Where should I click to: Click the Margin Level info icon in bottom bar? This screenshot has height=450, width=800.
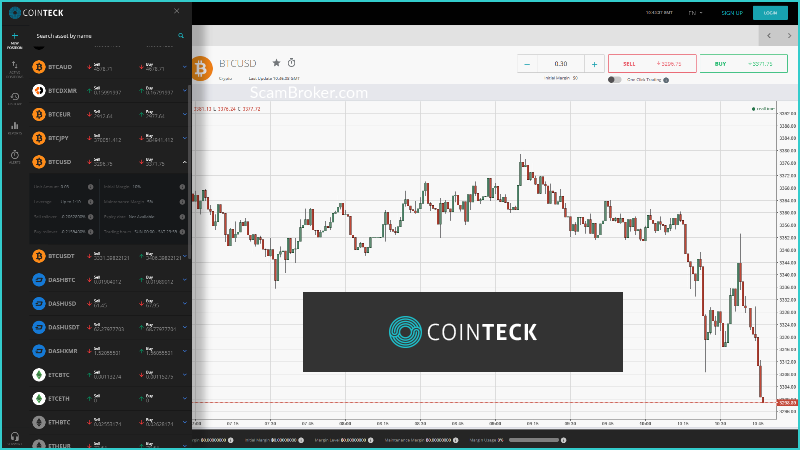coord(370,440)
